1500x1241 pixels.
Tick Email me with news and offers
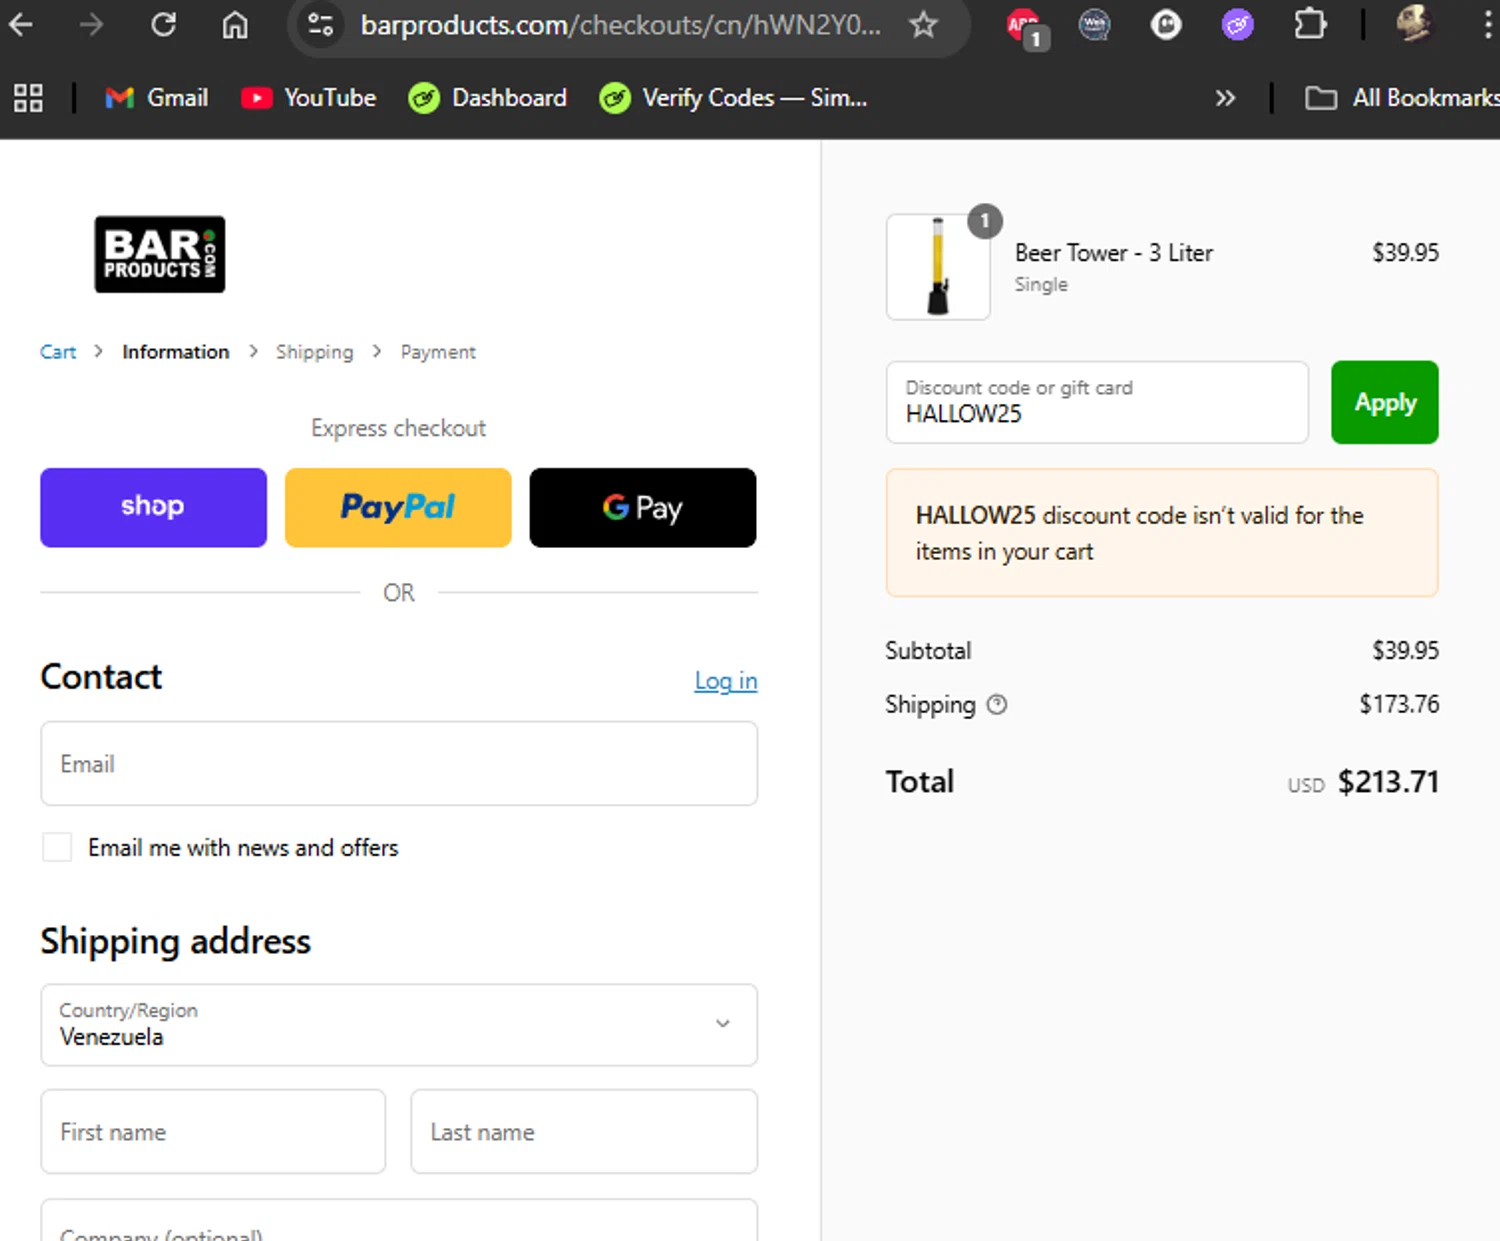pos(57,847)
